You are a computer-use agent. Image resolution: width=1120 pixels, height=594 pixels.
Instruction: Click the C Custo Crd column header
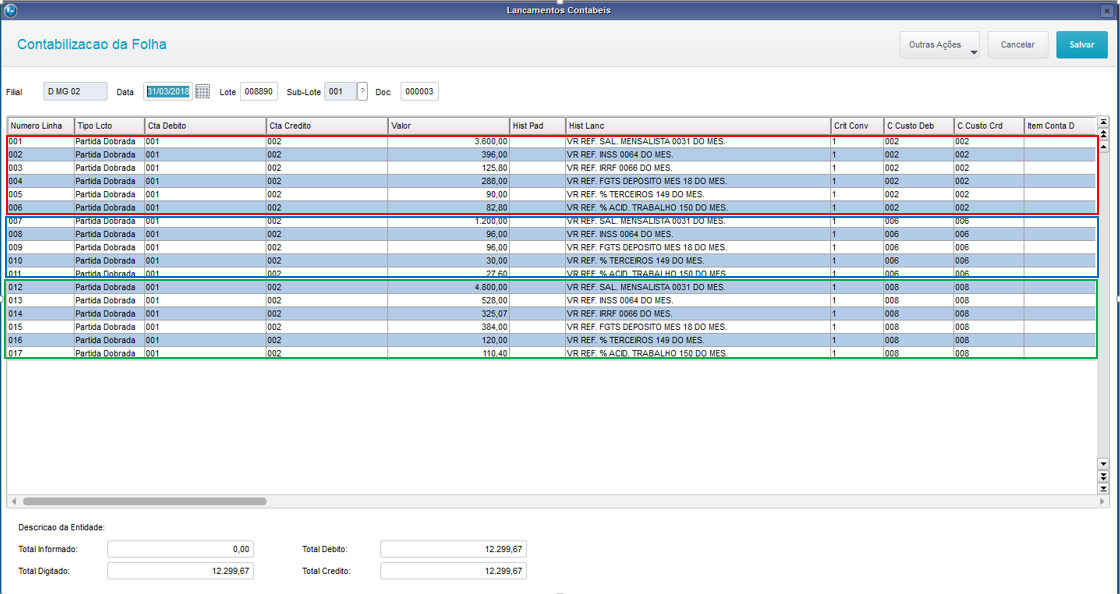pos(989,126)
